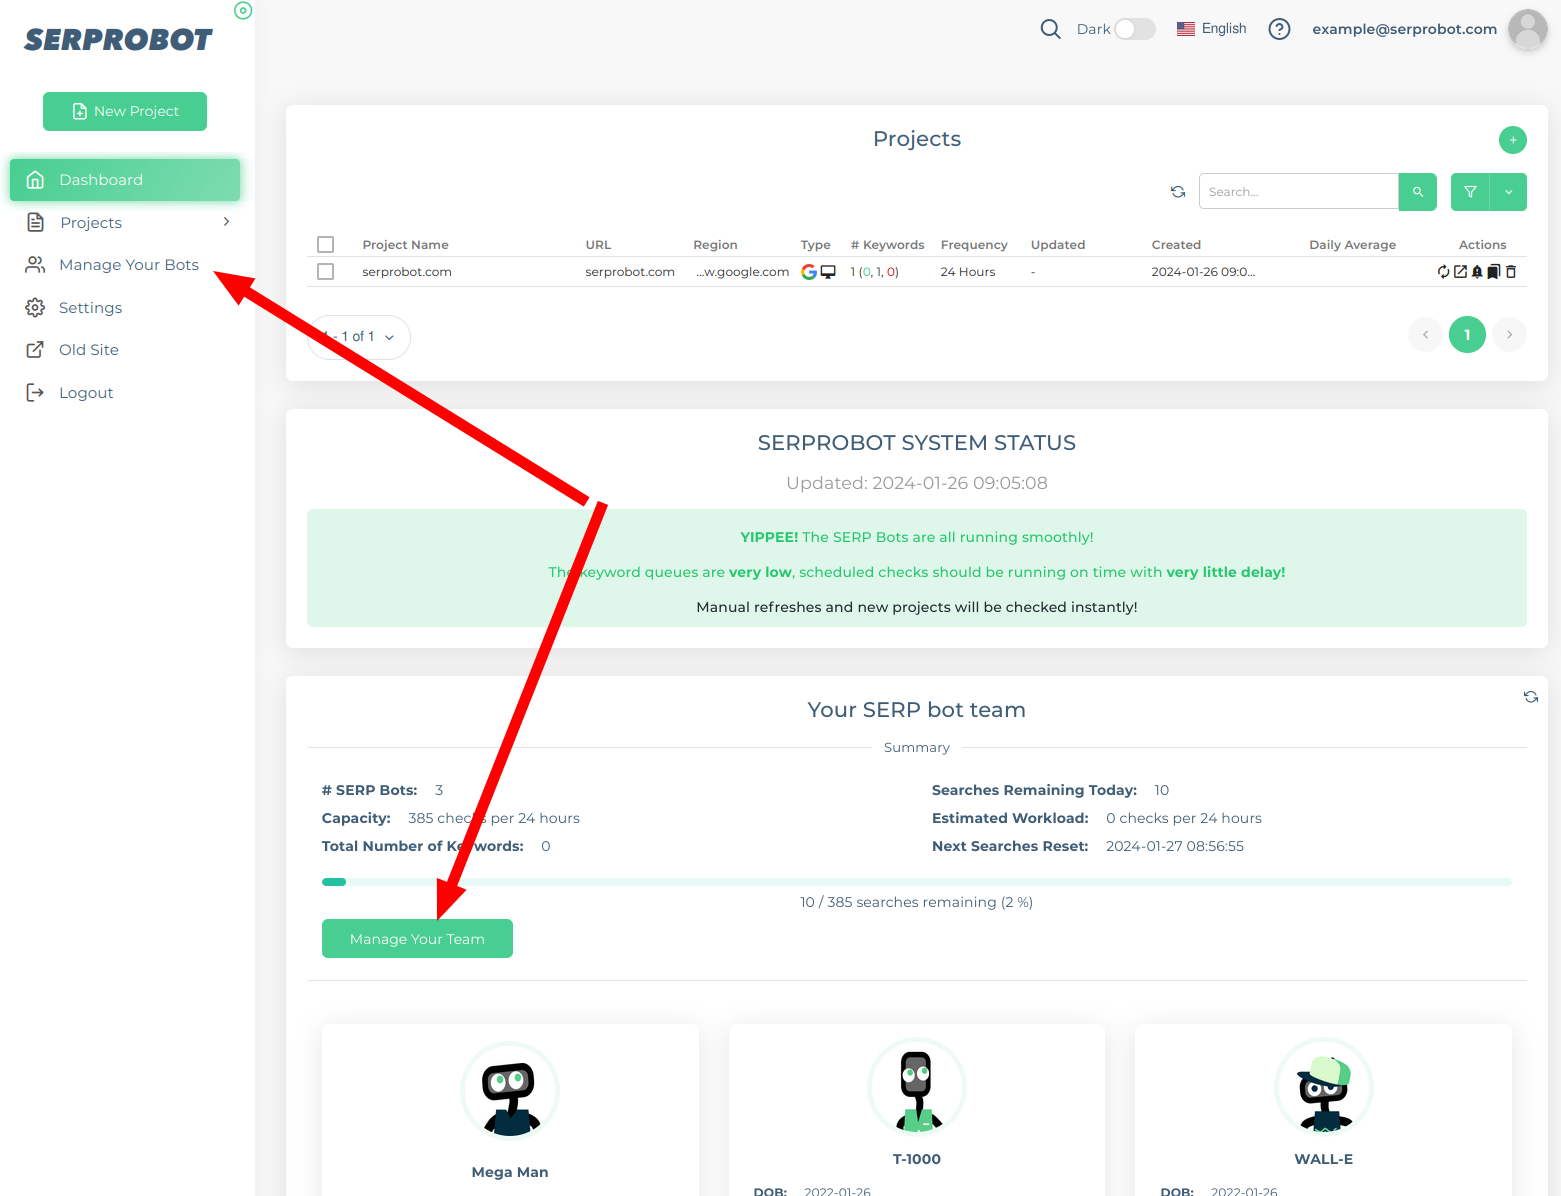Refresh the projects list with reload icon
Viewport: 1561px width, 1196px height.
1178,192
